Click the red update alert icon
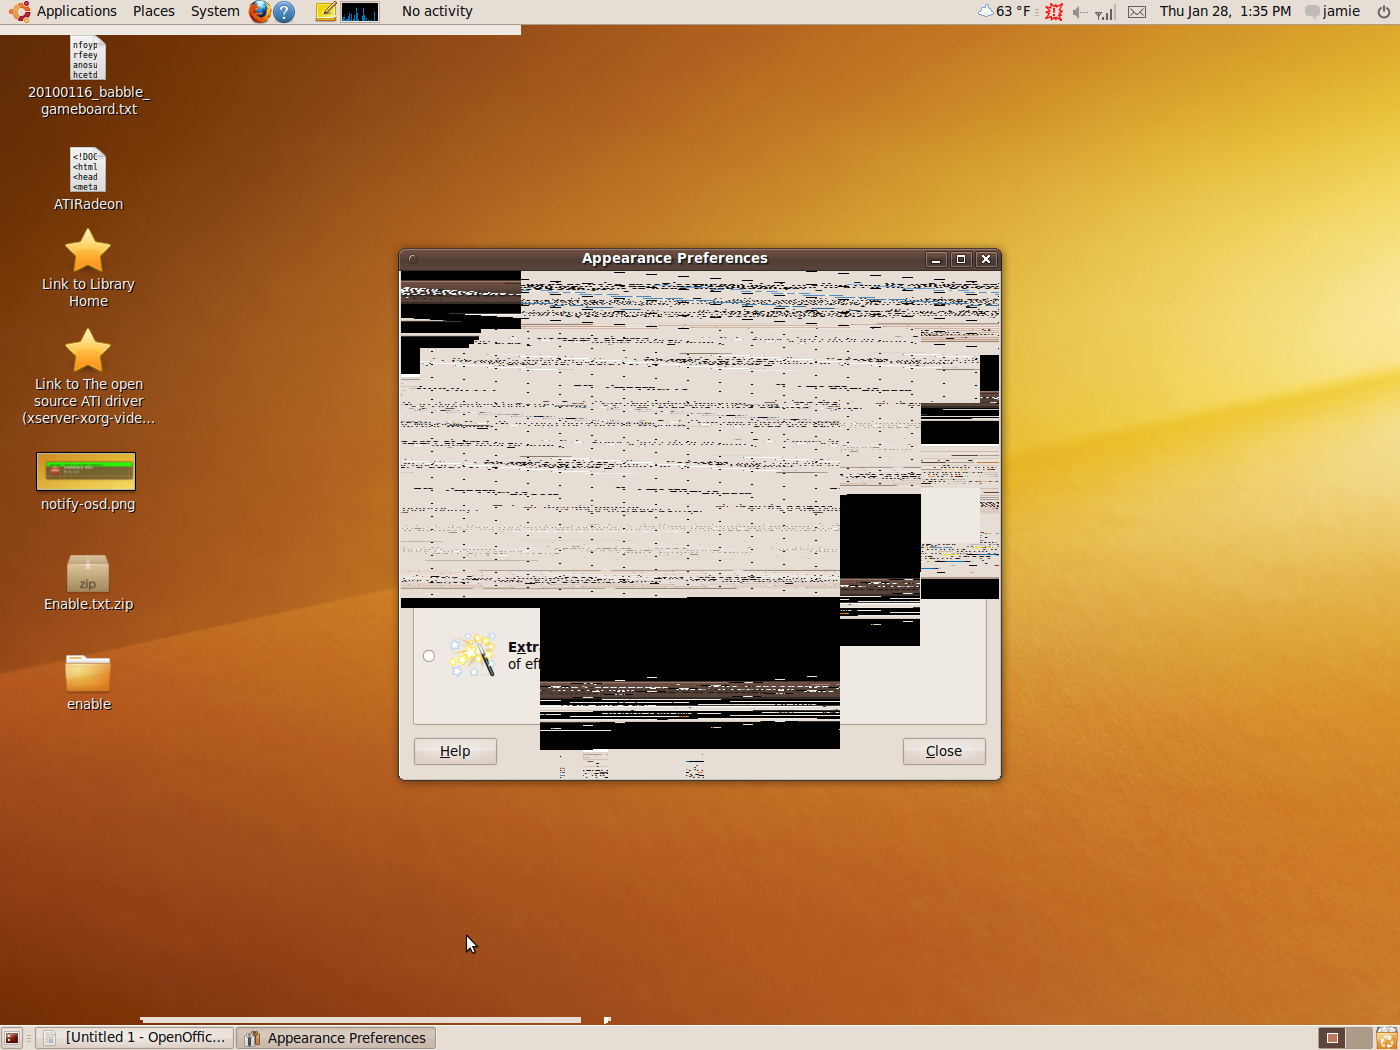The width and height of the screenshot is (1400, 1050). click(x=1054, y=12)
